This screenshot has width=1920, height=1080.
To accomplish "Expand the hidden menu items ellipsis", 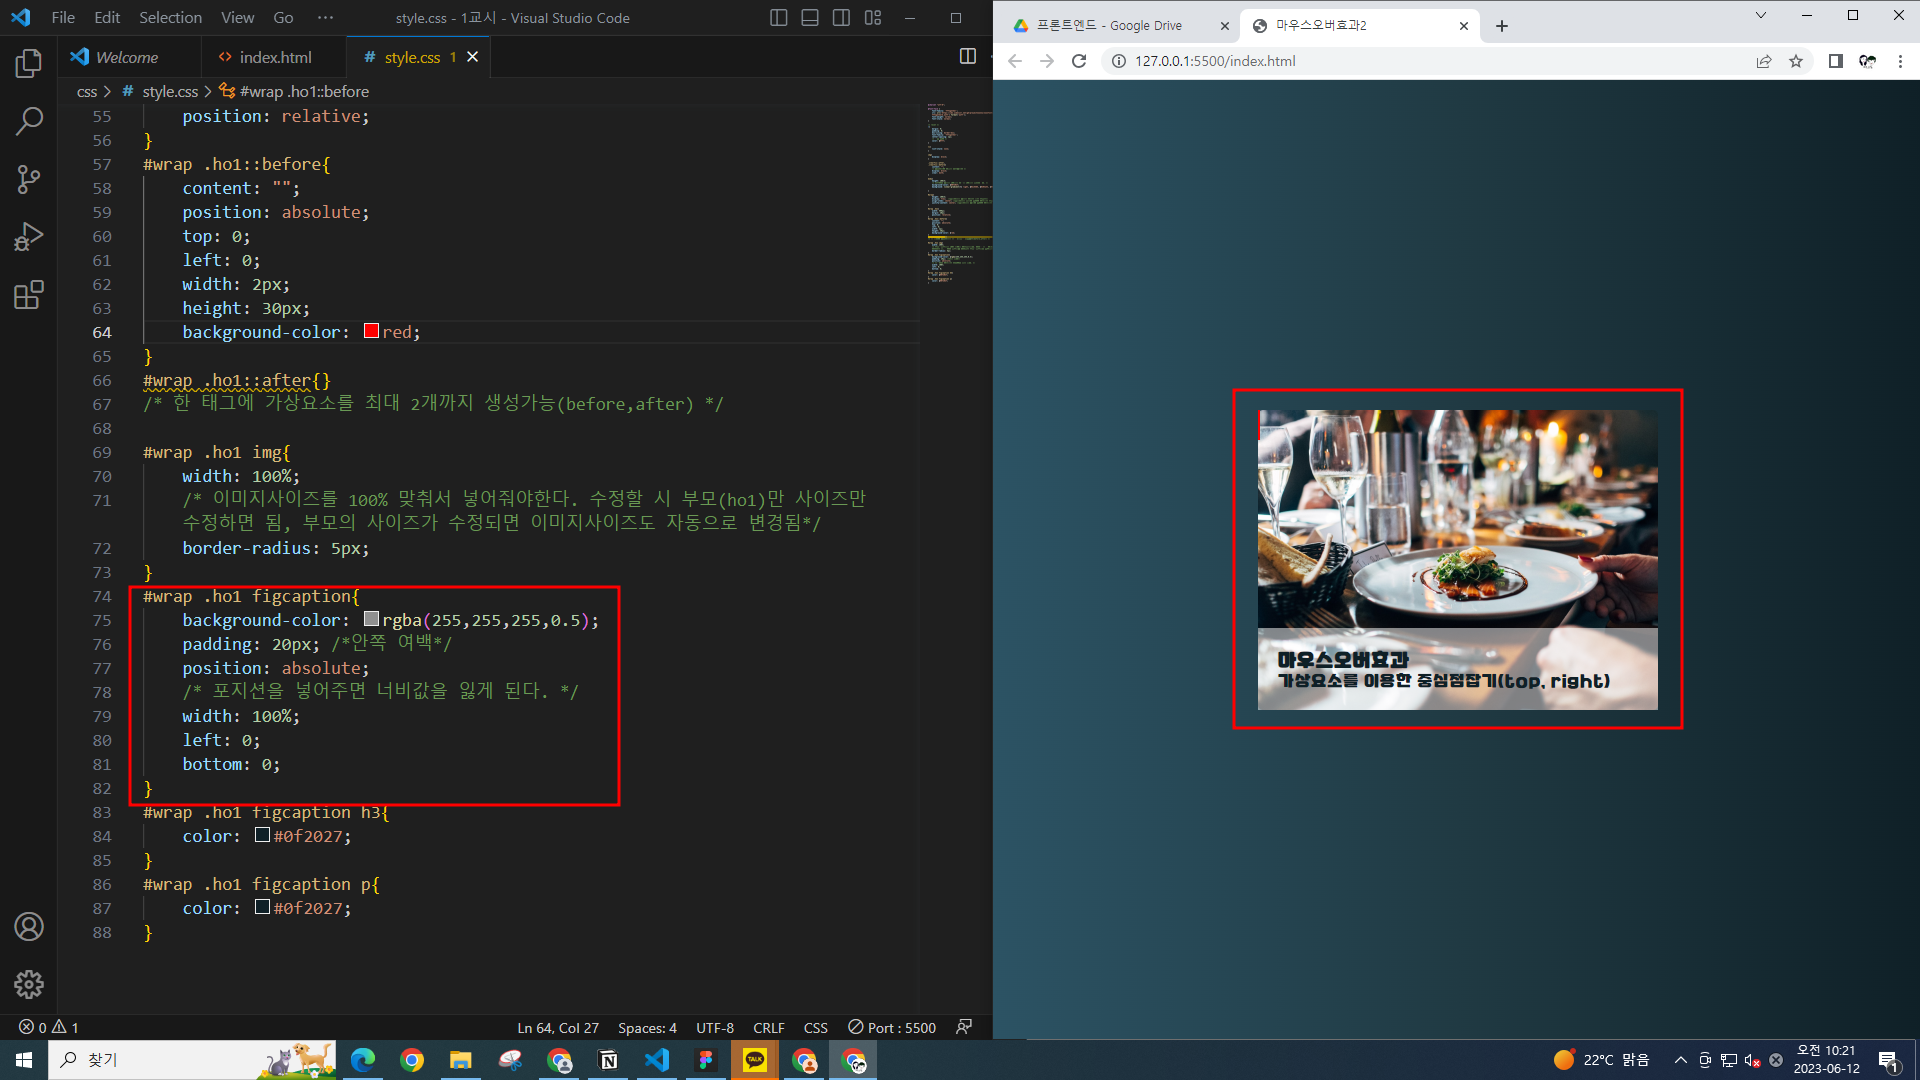I will tap(325, 18).
